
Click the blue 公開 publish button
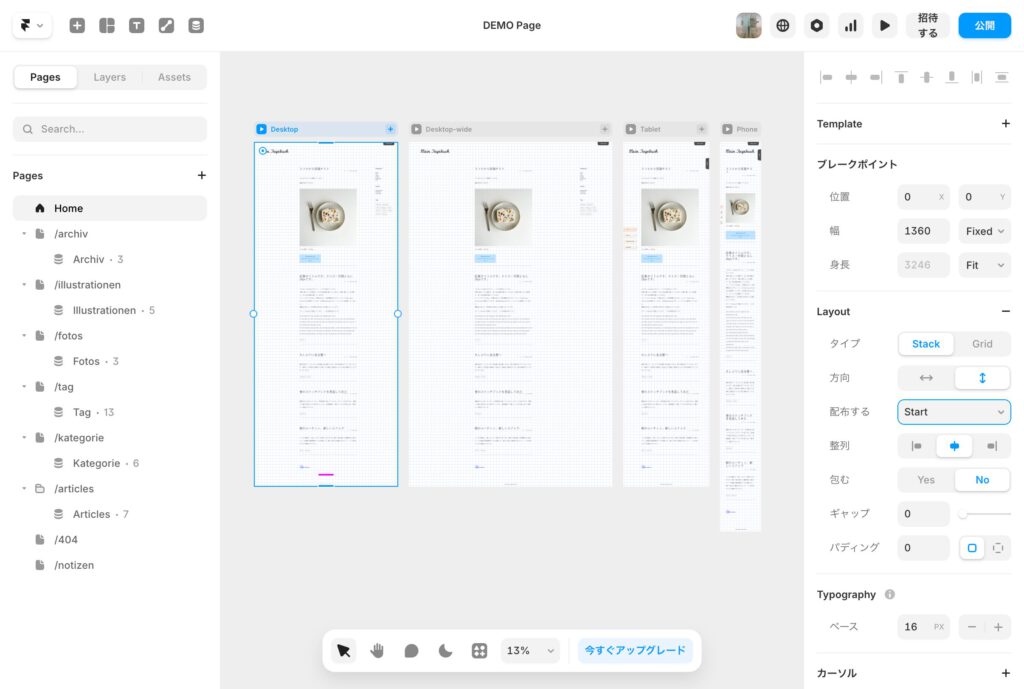tap(984, 26)
